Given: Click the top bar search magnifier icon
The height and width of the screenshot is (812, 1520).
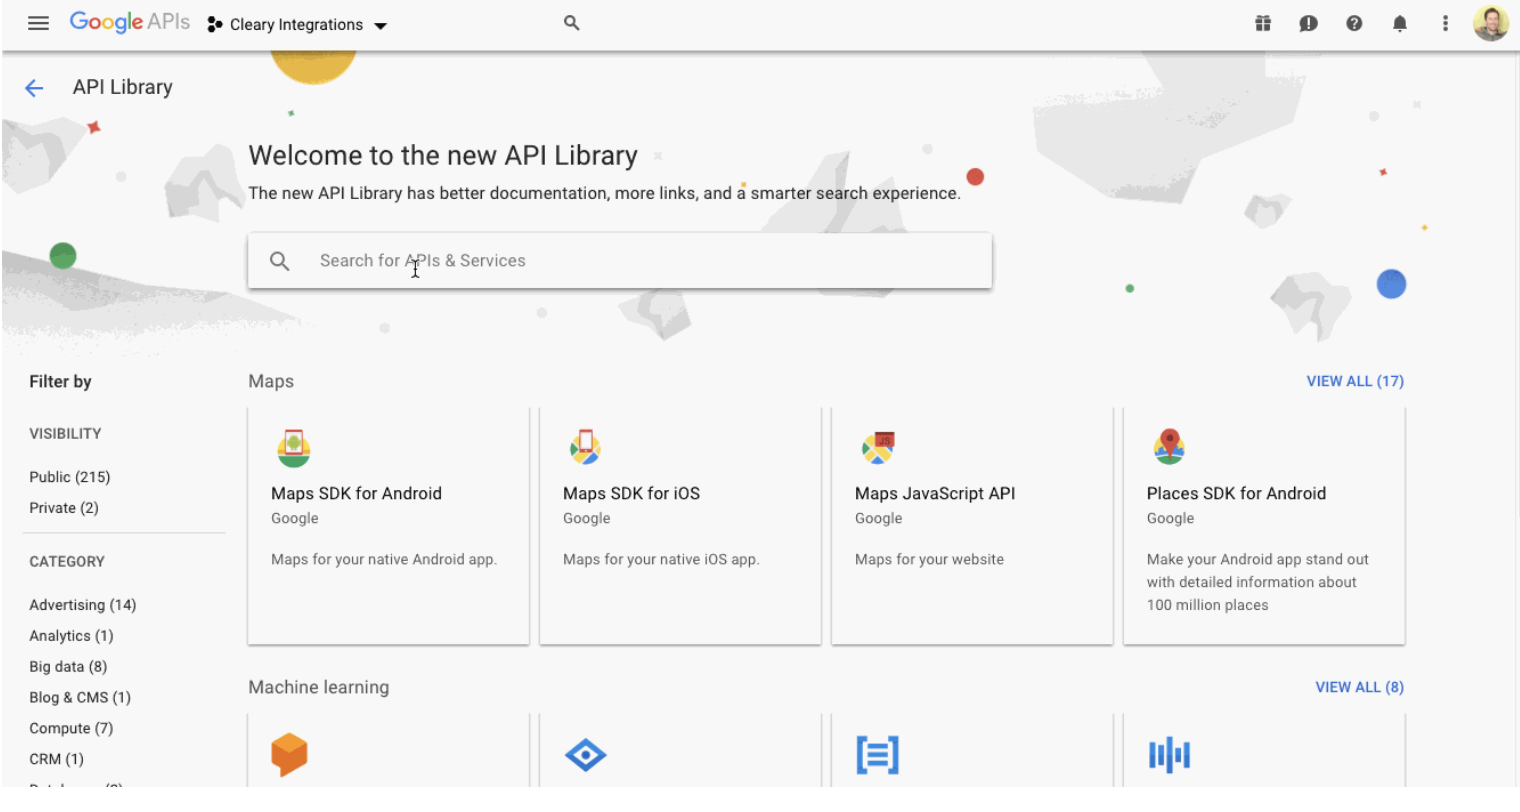Looking at the screenshot, I should pyautogui.click(x=572, y=22).
